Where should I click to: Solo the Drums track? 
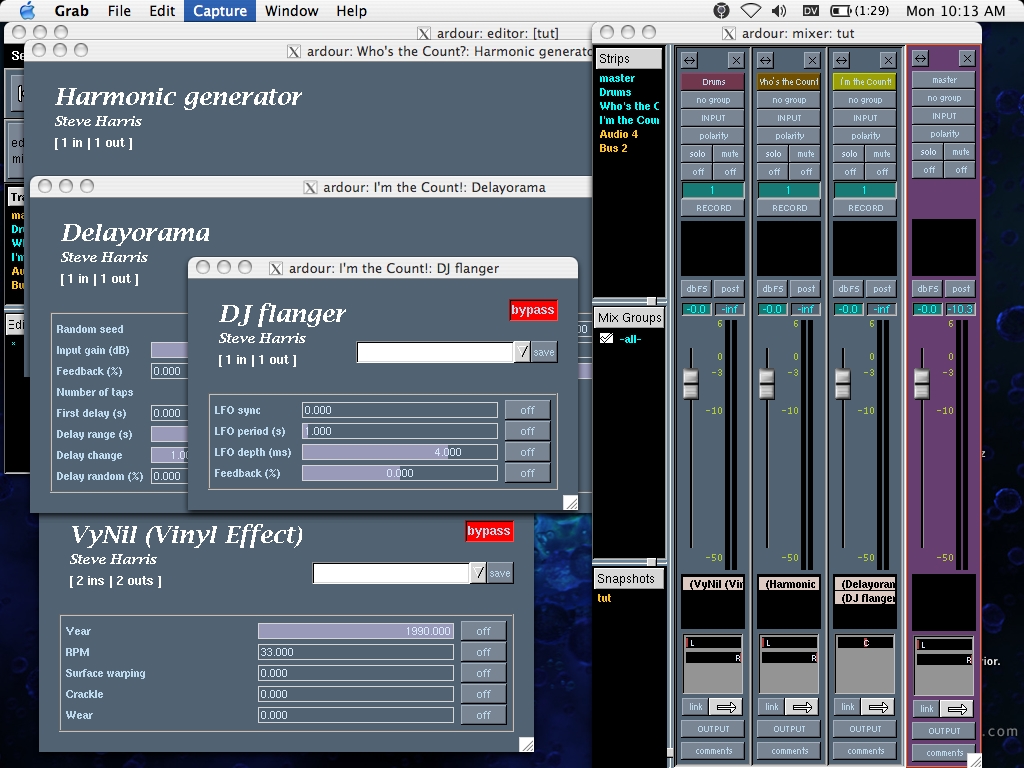(x=697, y=154)
